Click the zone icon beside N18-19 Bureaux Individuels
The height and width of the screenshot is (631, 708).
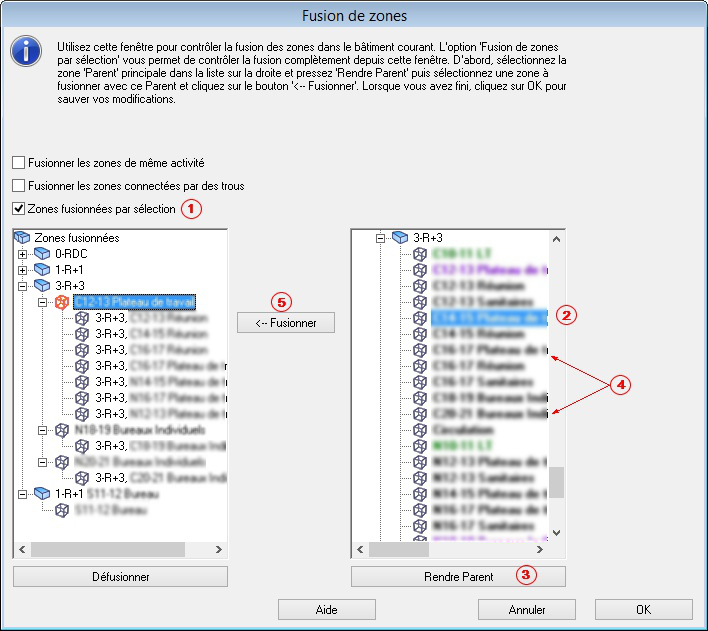click(x=61, y=430)
